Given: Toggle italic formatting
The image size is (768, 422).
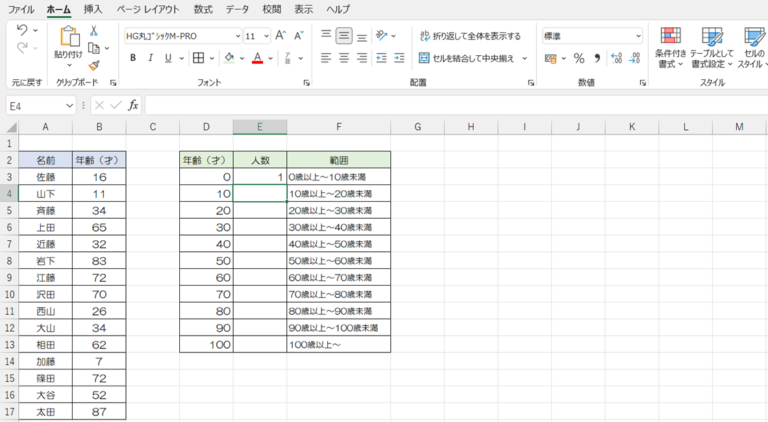Looking at the screenshot, I should (150, 58).
